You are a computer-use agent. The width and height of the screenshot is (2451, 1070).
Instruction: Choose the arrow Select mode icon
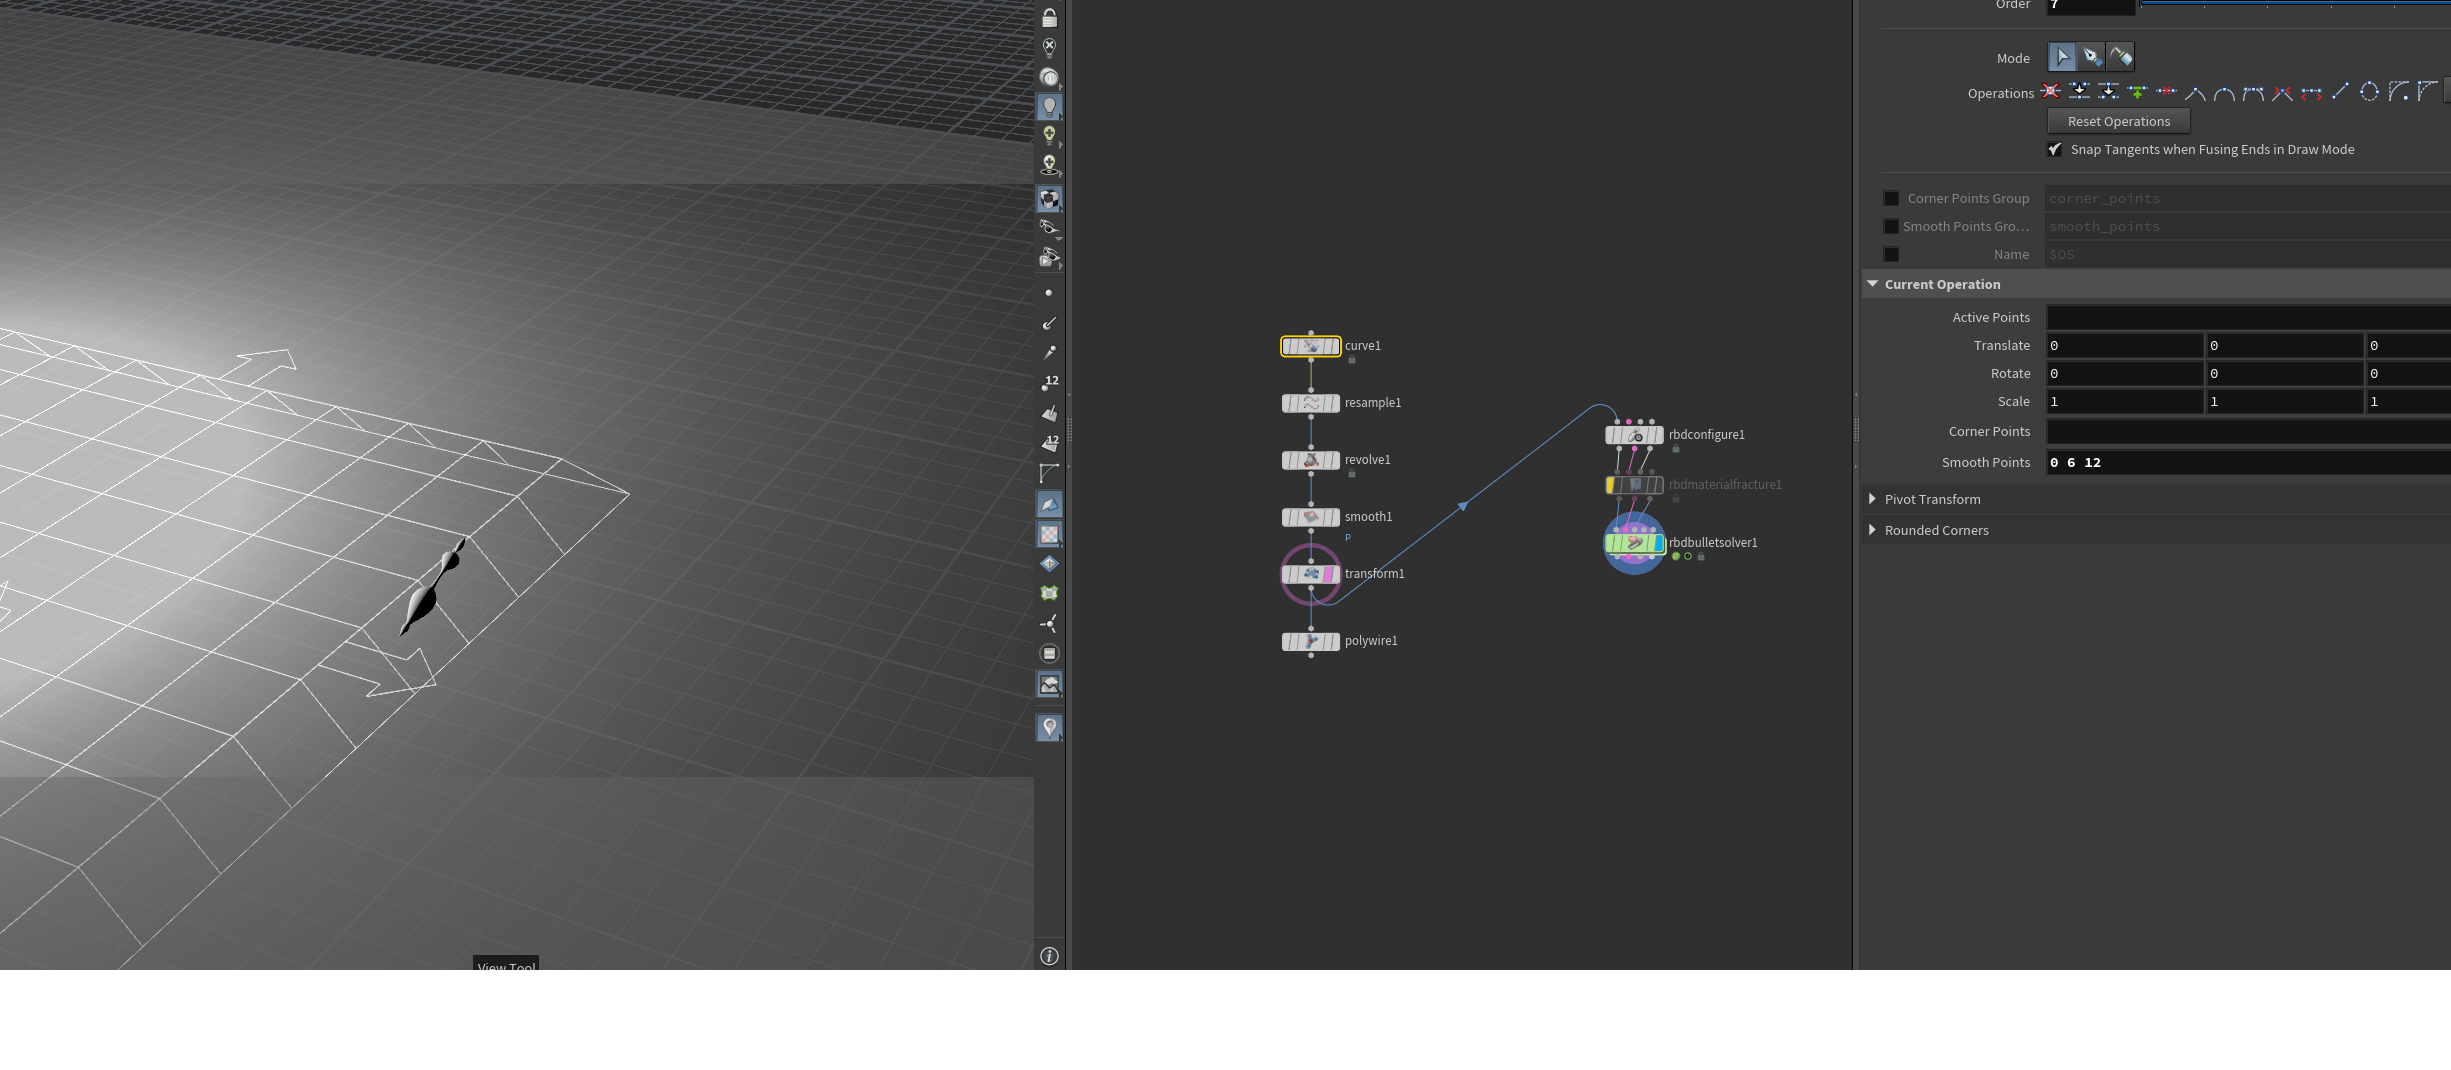point(2062,57)
